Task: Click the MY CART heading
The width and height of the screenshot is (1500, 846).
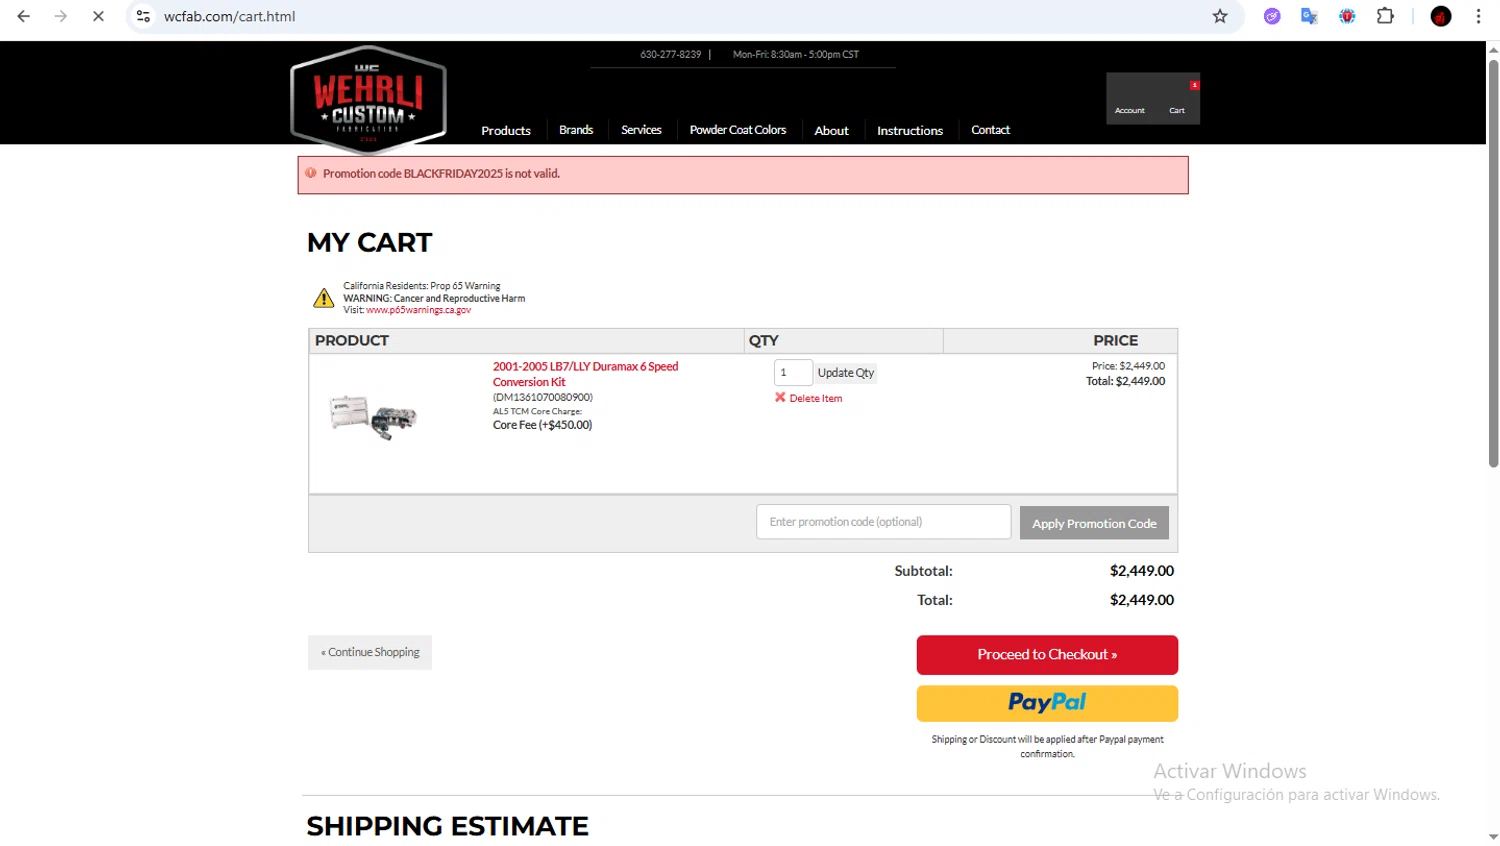Action: [x=370, y=243]
